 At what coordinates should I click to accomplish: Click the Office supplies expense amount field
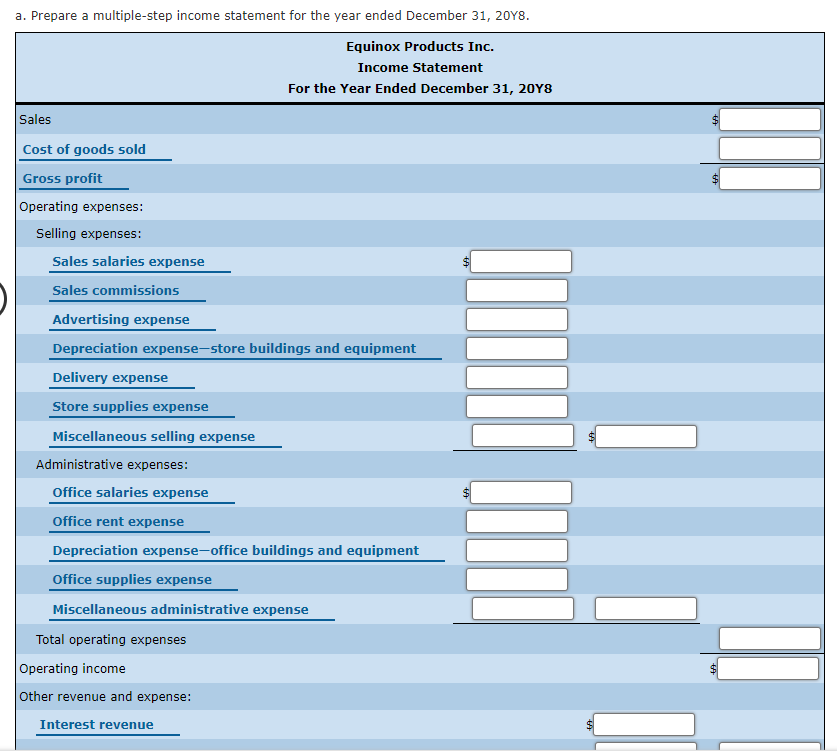click(517, 579)
